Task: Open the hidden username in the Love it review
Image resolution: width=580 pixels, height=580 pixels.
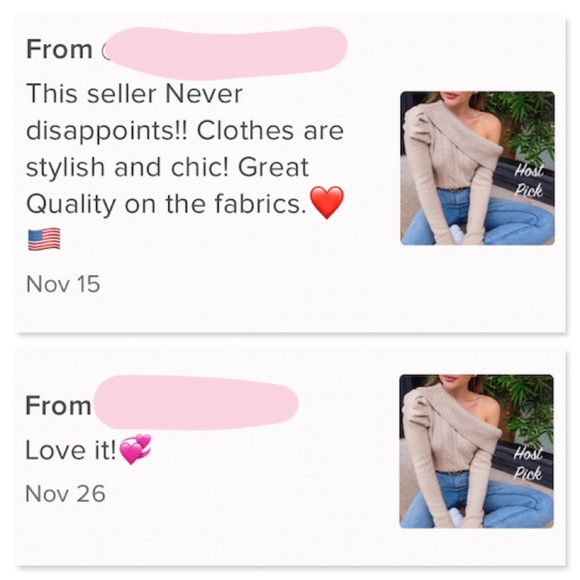Action: point(196,402)
